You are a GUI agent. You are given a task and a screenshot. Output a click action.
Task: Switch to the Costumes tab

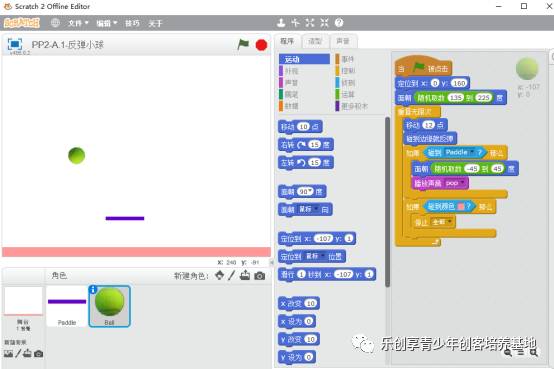pos(315,41)
